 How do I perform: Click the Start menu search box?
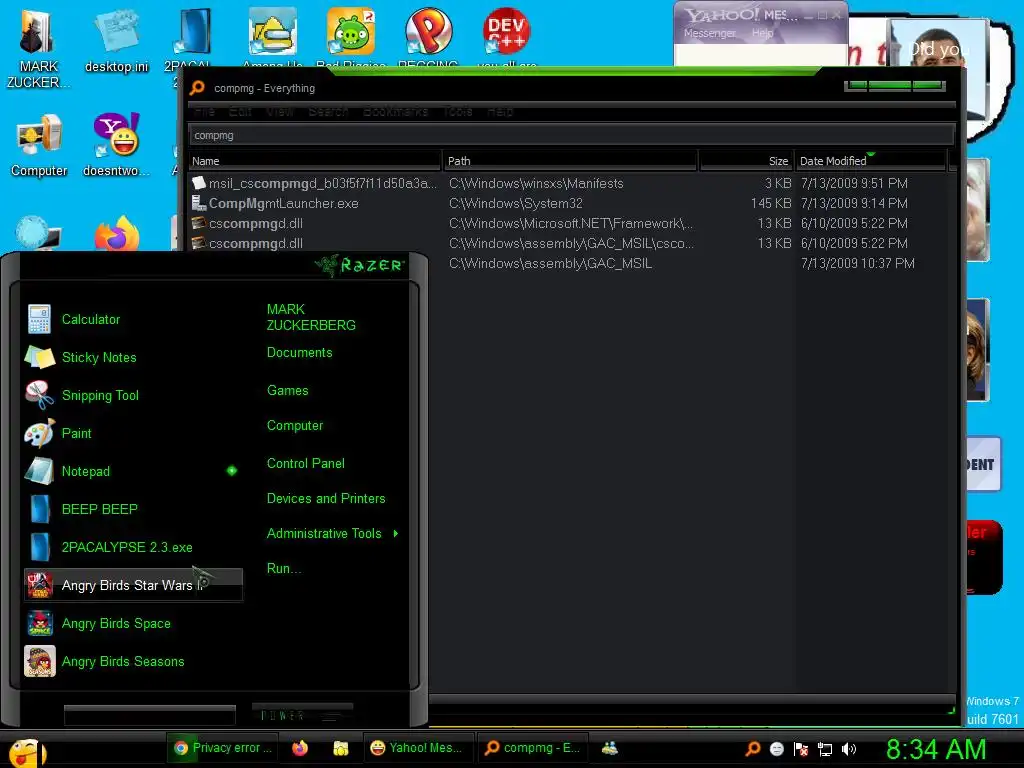pos(150,715)
